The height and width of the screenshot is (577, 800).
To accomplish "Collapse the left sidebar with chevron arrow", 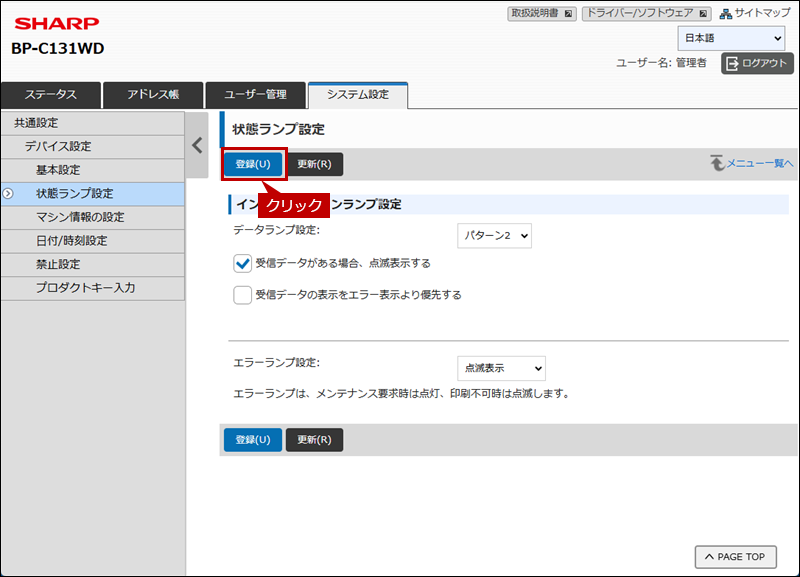I will point(197,144).
